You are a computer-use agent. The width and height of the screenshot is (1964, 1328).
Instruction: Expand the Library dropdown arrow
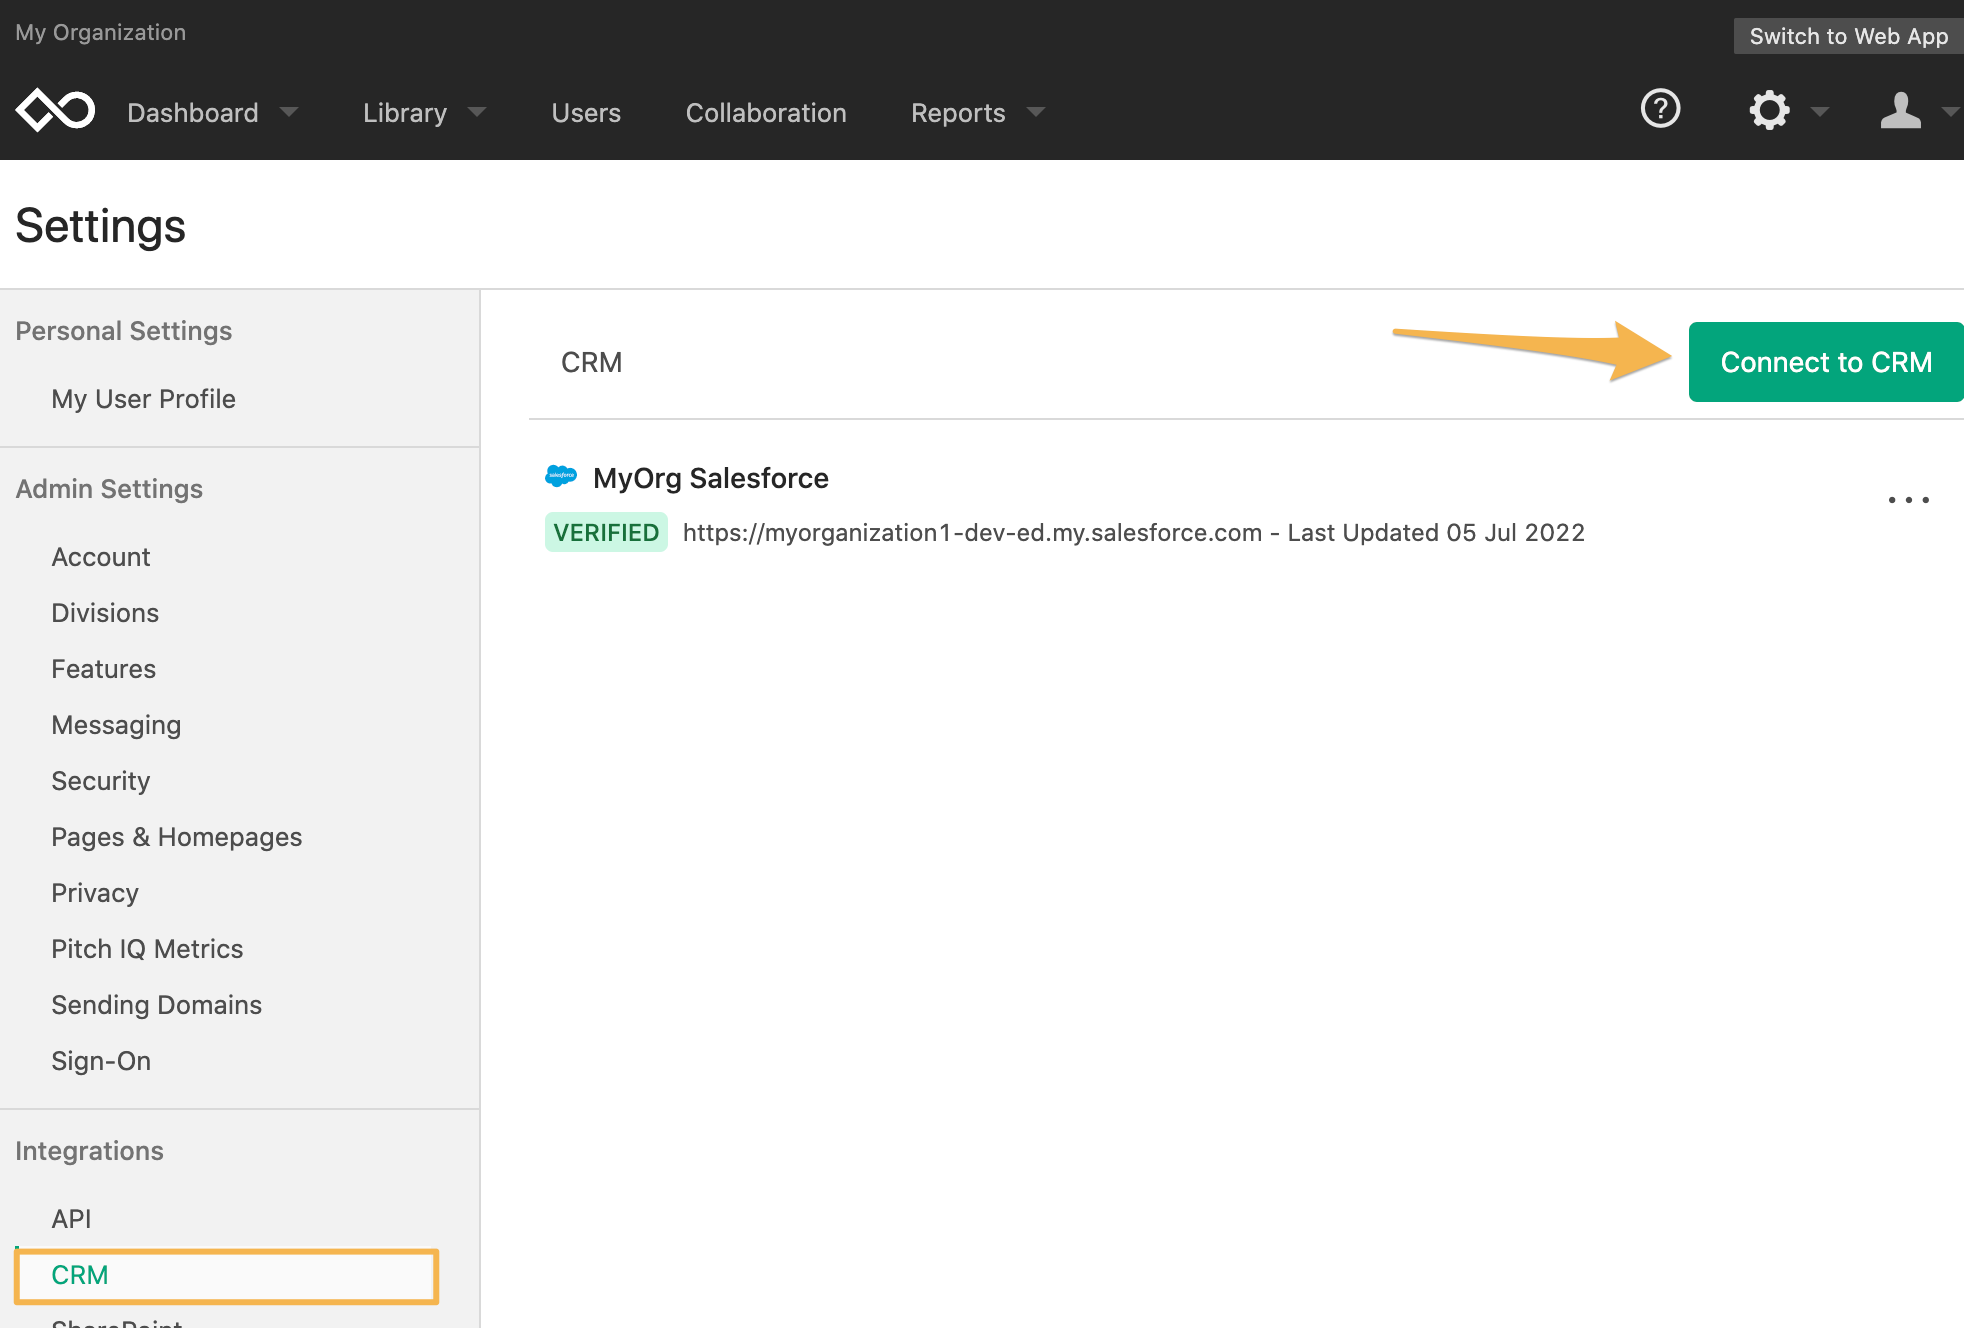[477, 112]
